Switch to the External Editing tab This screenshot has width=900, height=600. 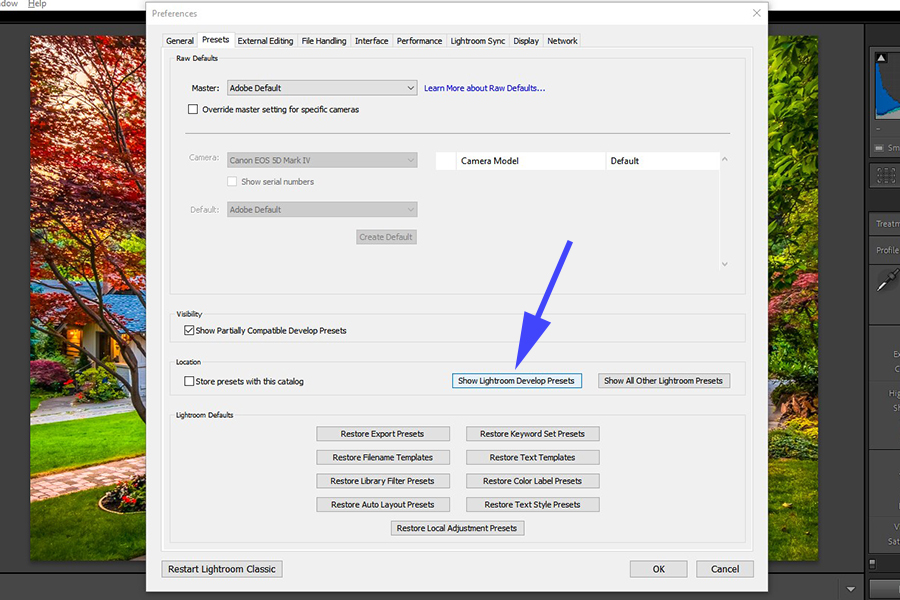tap(265, 41)
